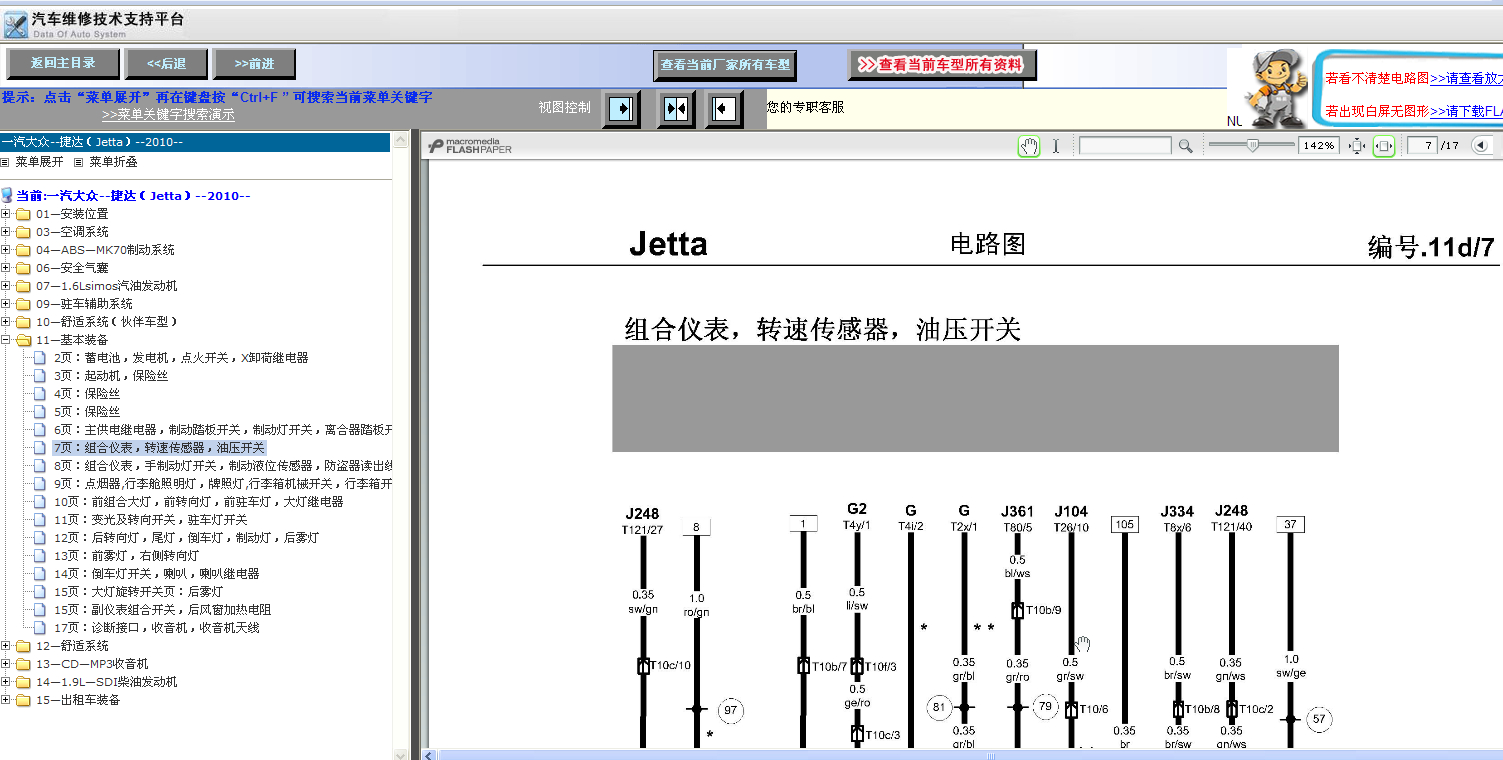Click the view control right-arrow panel icon

tap(621, 108)
